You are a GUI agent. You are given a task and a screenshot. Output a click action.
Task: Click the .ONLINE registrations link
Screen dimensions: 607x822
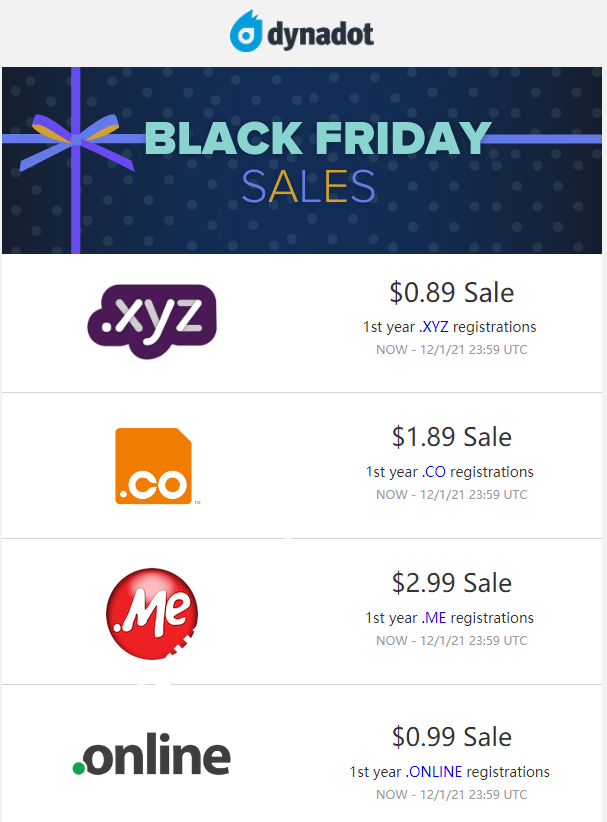[433, 772]
